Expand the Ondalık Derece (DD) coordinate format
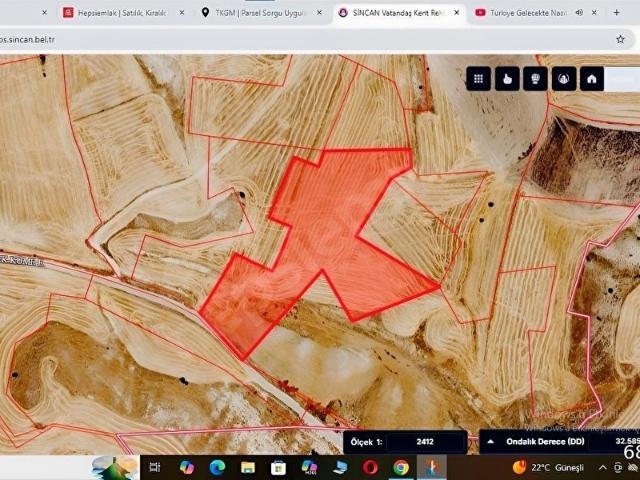 pos(491,442)
